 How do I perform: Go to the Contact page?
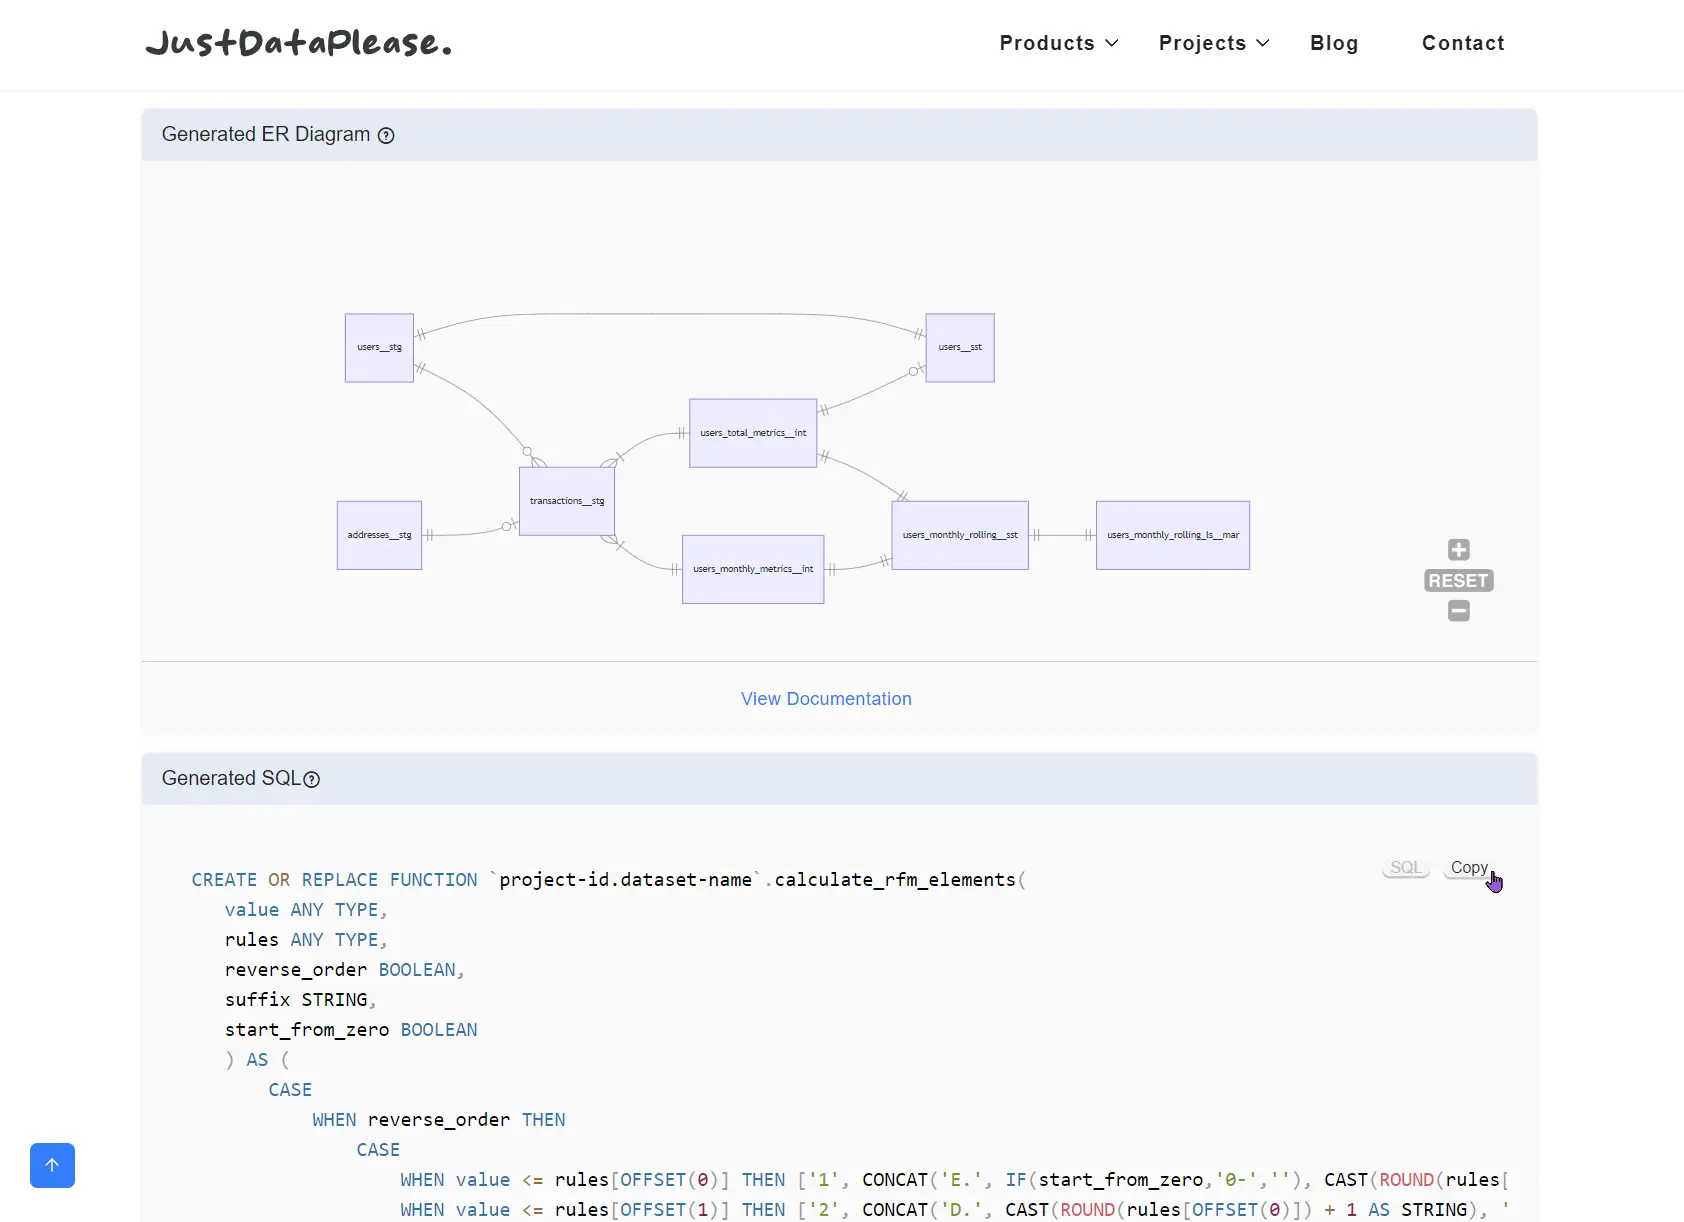point(1463,43)
